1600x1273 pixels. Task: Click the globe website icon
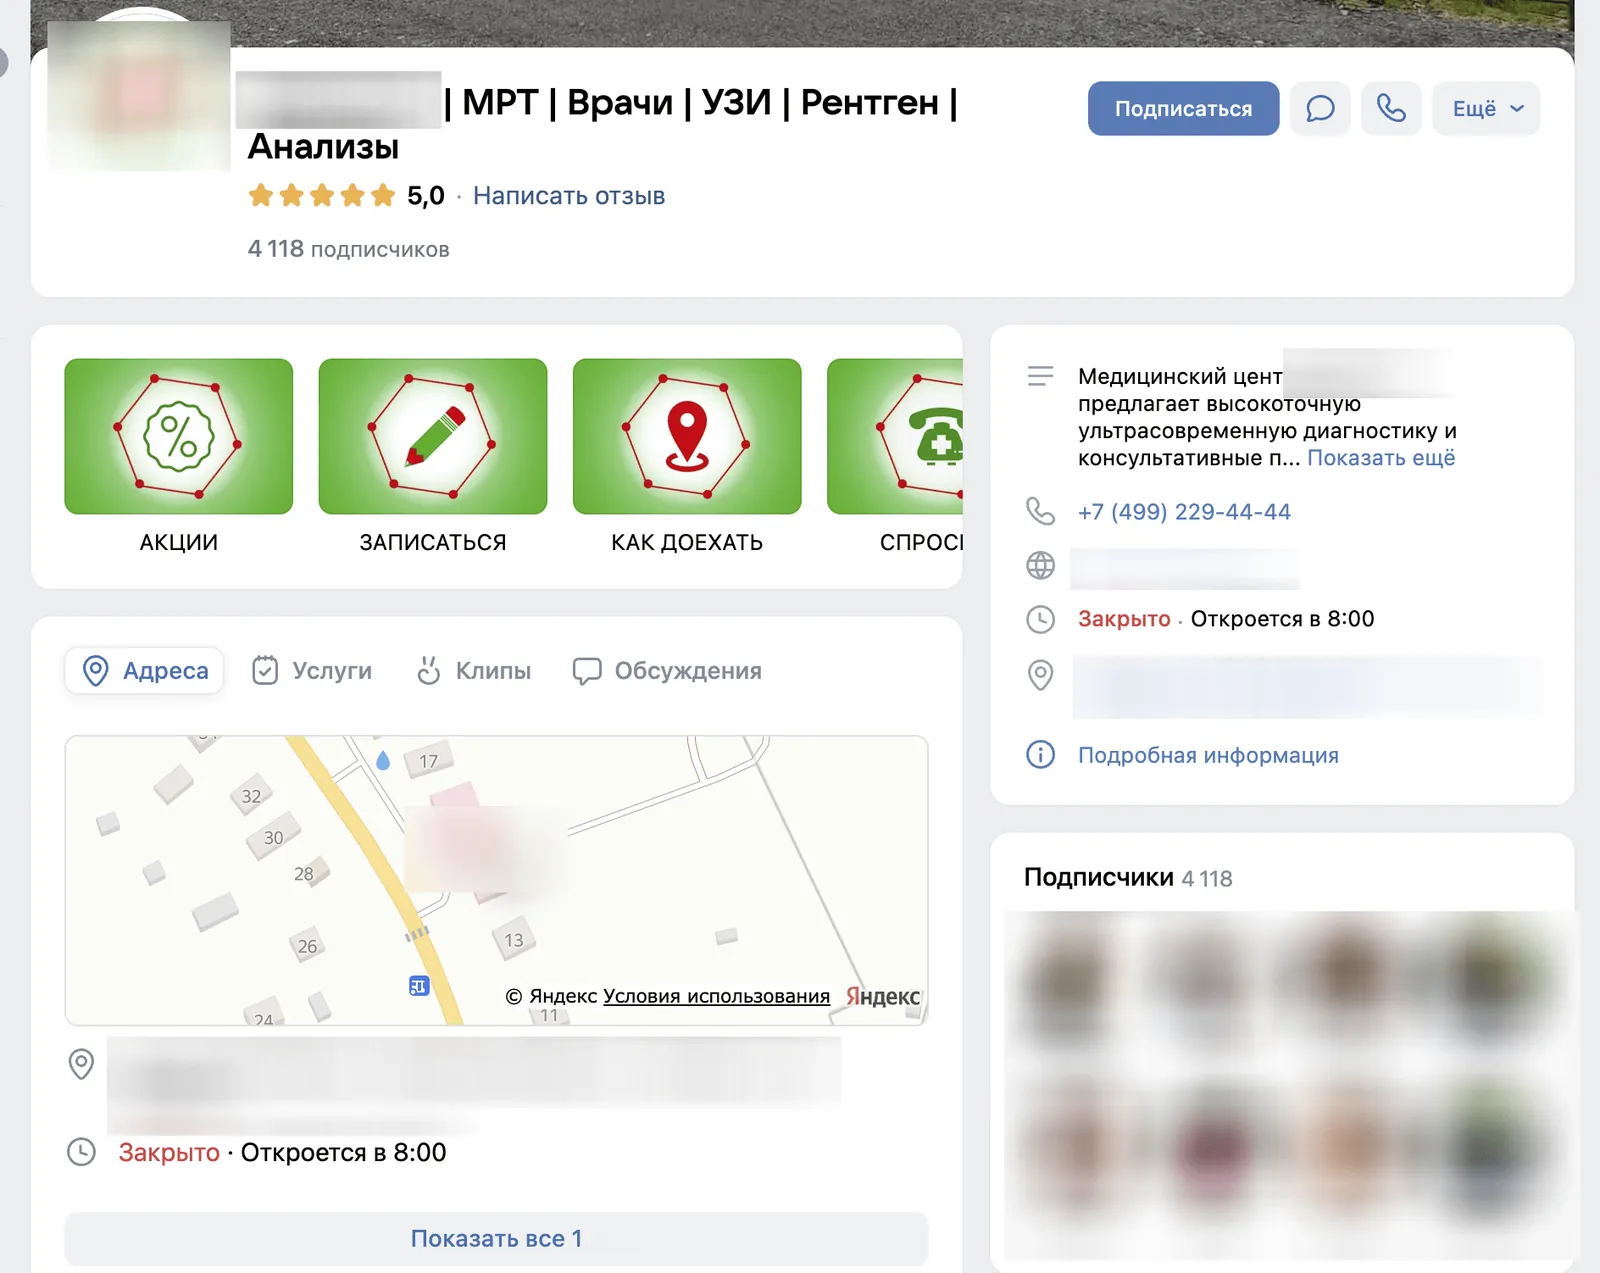[x=1040, y=565]
